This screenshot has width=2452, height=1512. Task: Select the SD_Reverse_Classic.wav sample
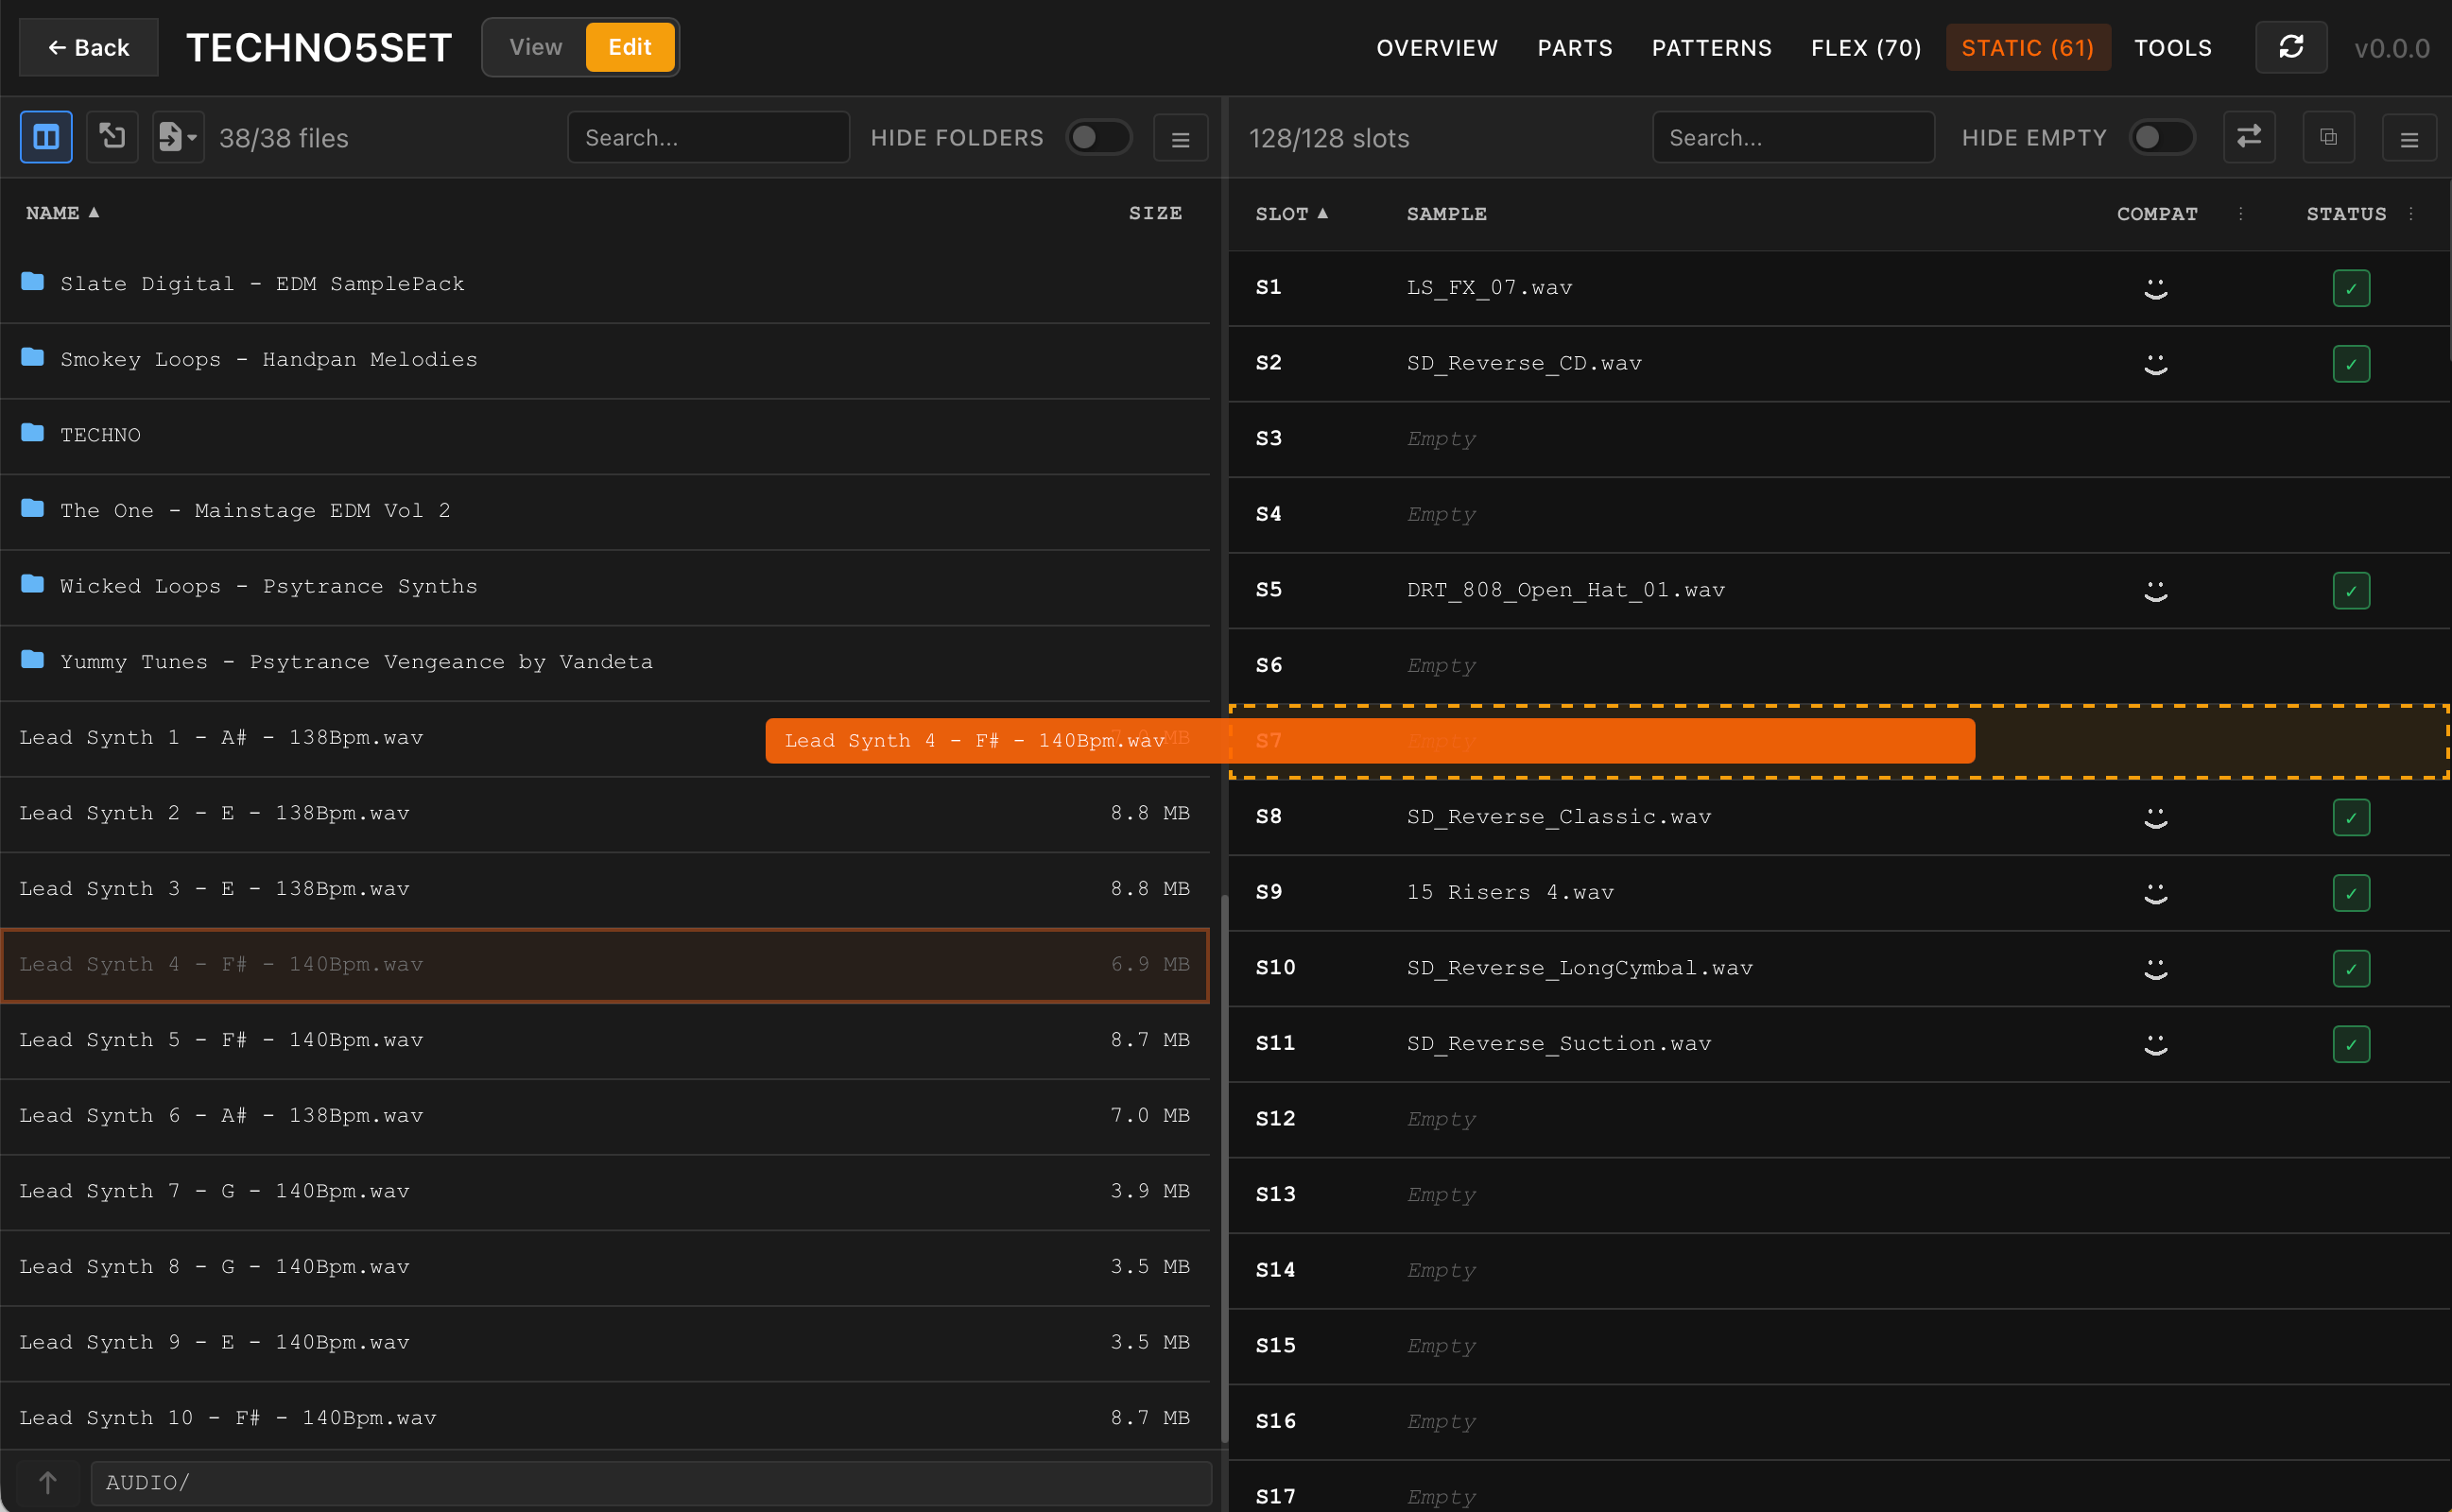pyautogui.click(x=1559, y=817)
